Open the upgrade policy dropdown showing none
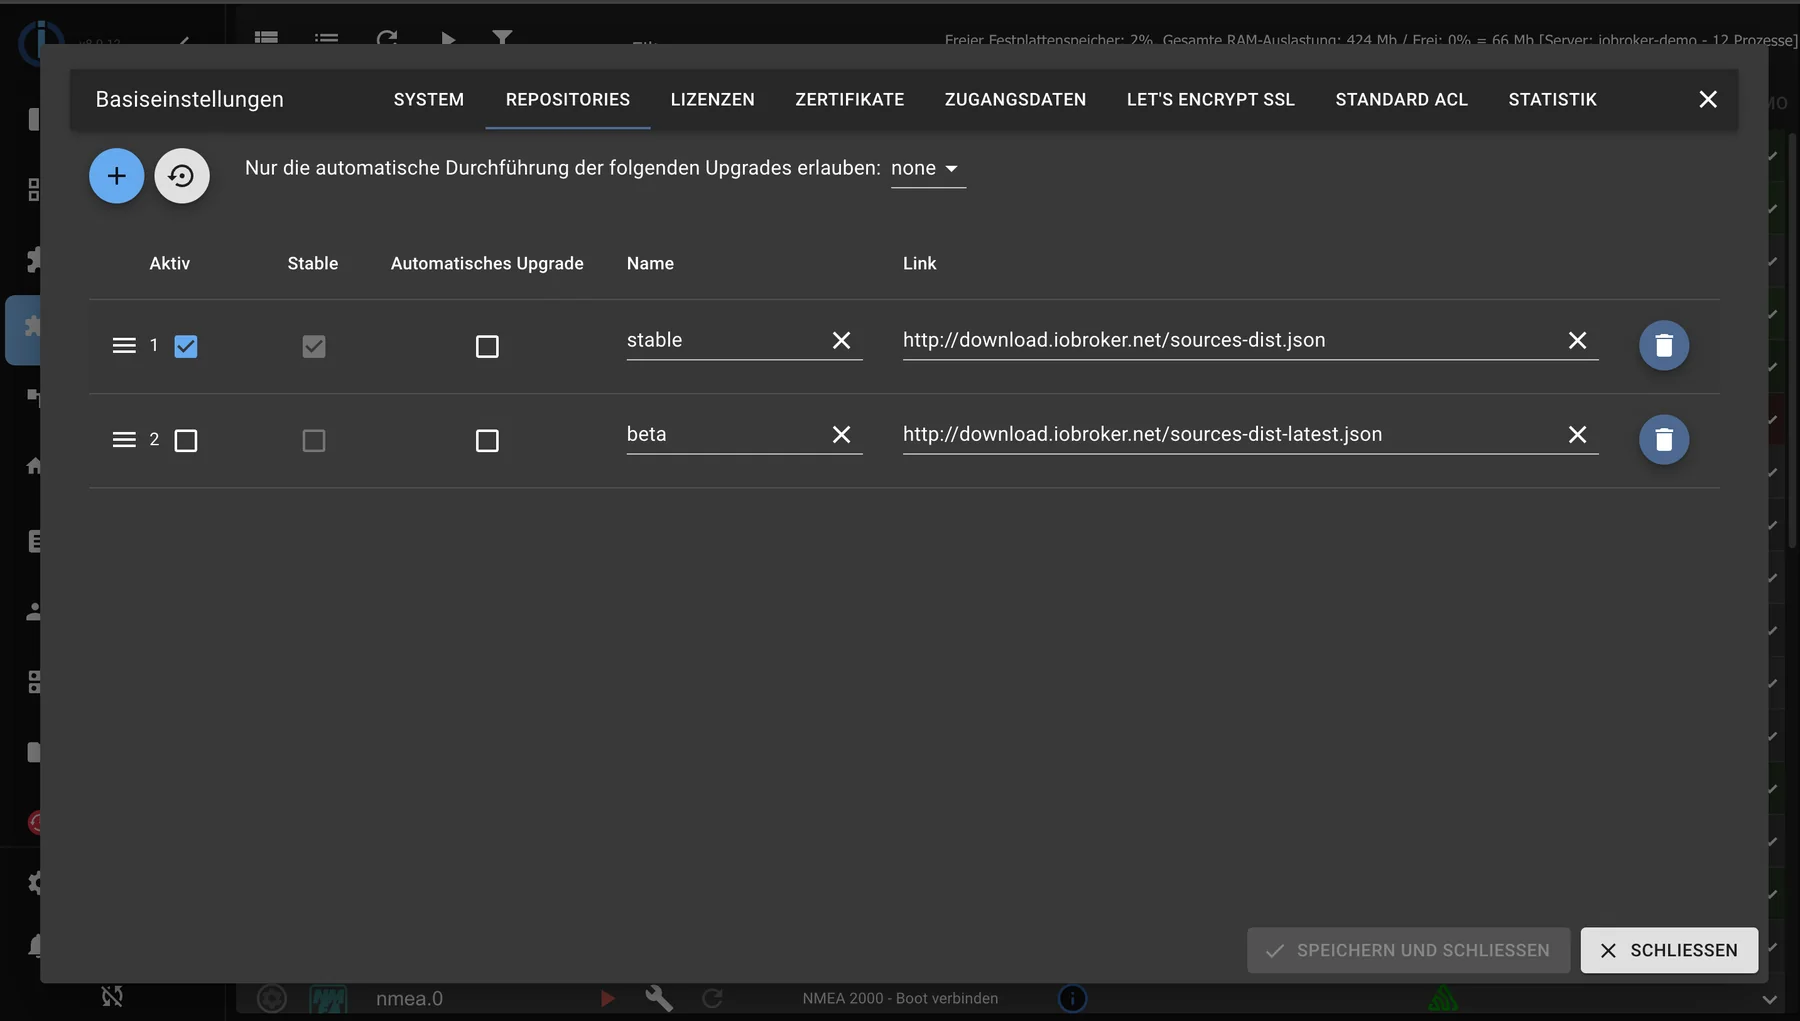Image resolution: width=1800 pixels, height=1021 pixels. (x=927, y=169)
